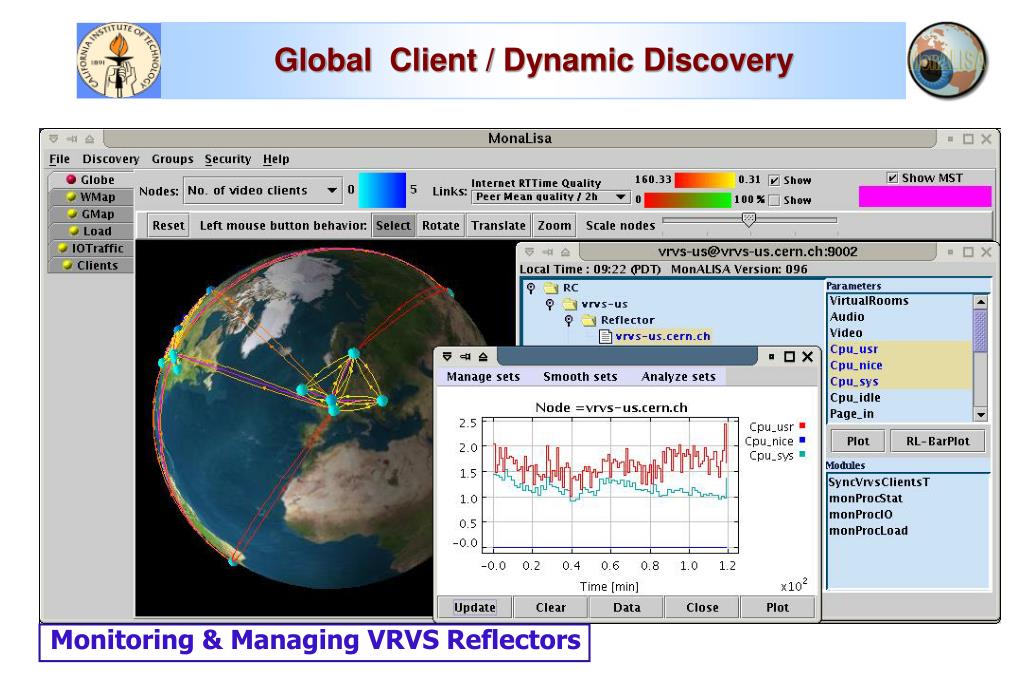This screenshot has height=682, width=1024.
Task: Select the monProcLoad module
Action: 868,530
